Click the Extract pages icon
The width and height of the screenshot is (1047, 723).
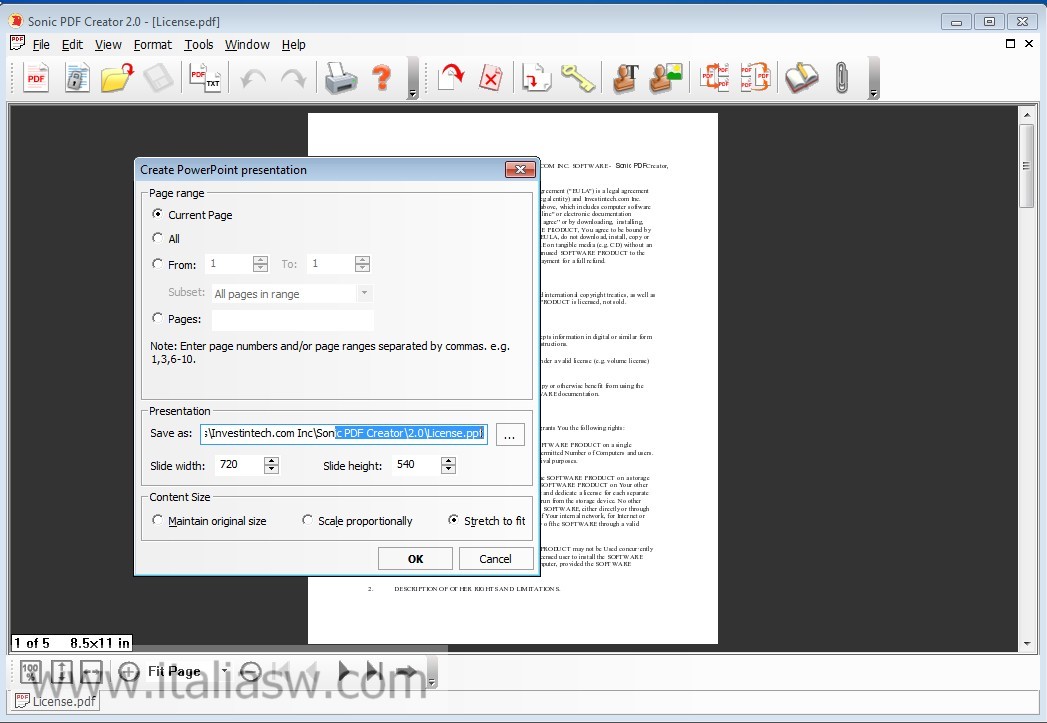pyautogui.click(x=537, y=78)
